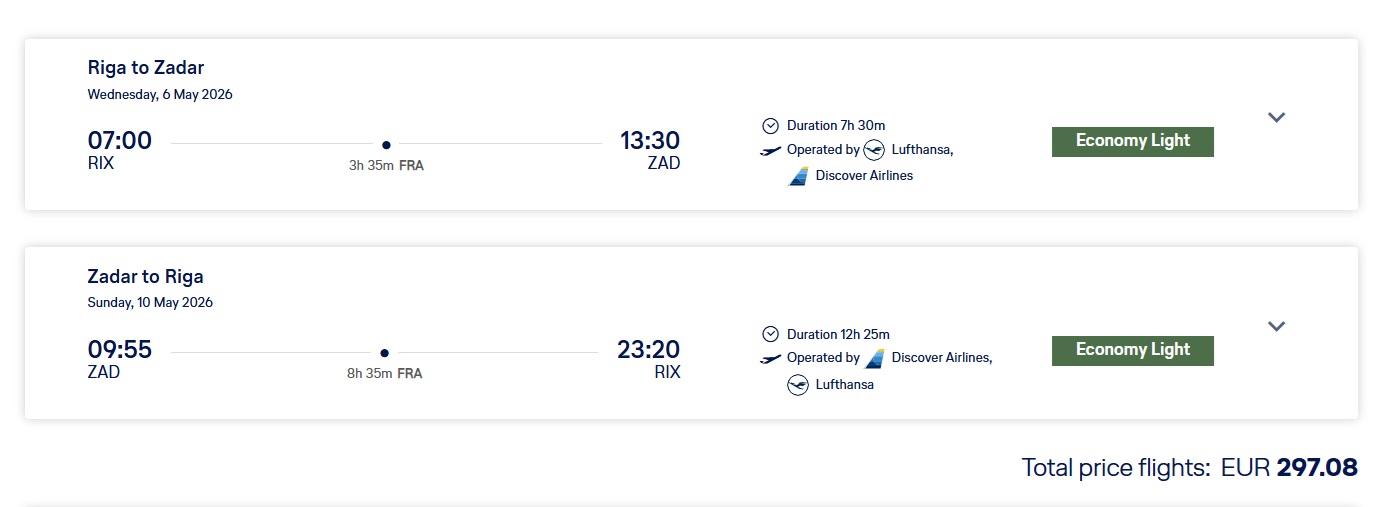Image resolution: width=1381 pixels, height=507 pixels.
Task: Select the Economy Light badge for Riga to Zadar
Action: [x=1132, y=142]
